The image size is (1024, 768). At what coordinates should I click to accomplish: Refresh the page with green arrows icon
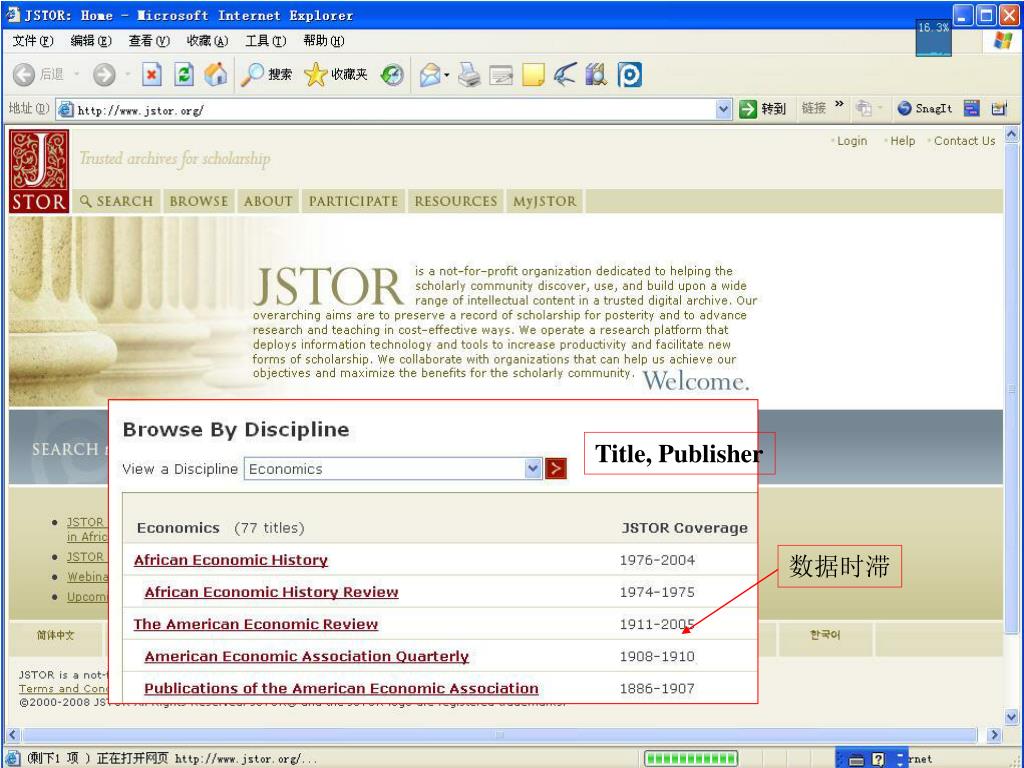pyautogui.click(x=184, y=74)
